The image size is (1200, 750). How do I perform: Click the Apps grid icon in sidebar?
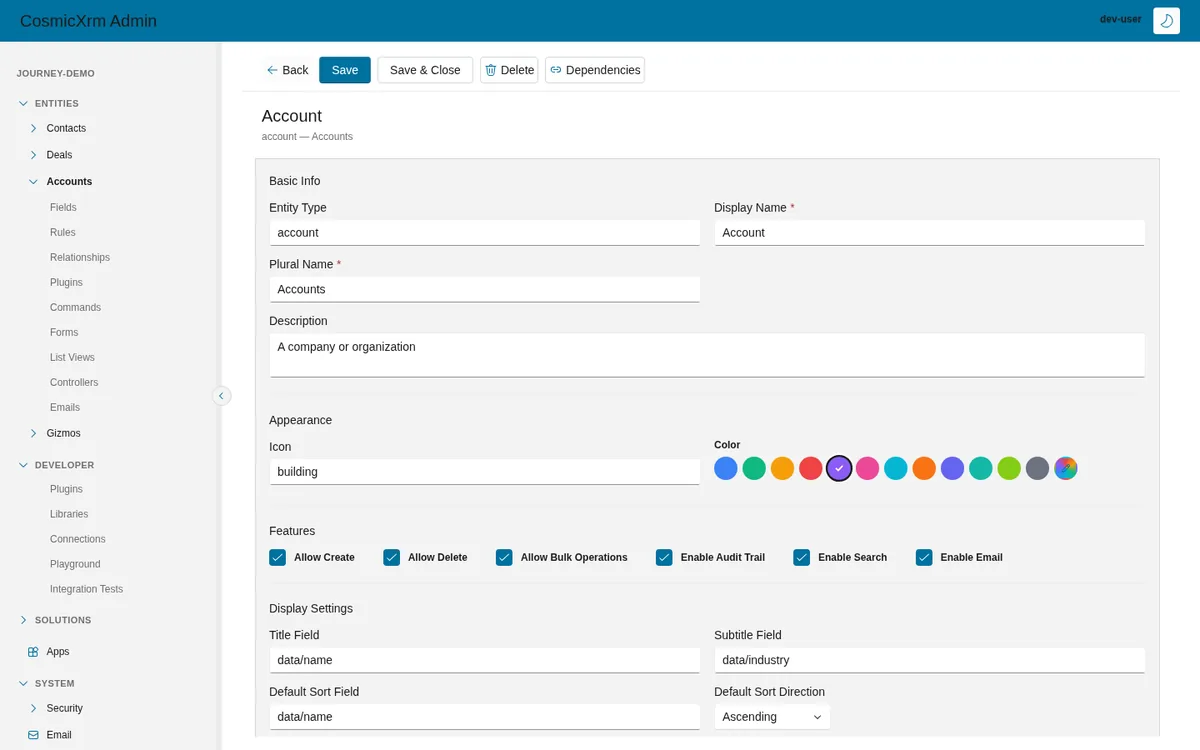(x=33, y=652)
